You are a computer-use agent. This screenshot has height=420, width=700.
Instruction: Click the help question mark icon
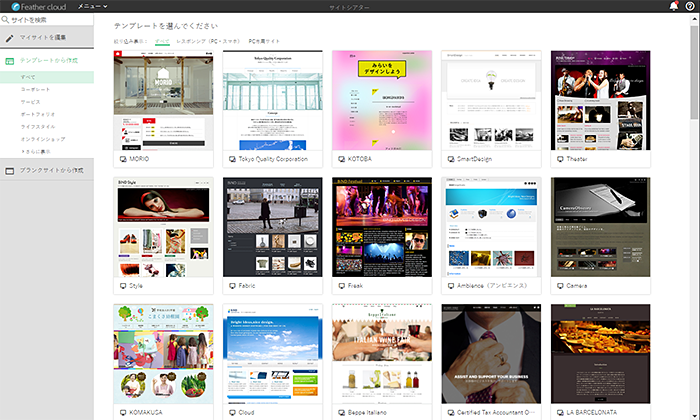pyautogui.click(x=689, y=6)
